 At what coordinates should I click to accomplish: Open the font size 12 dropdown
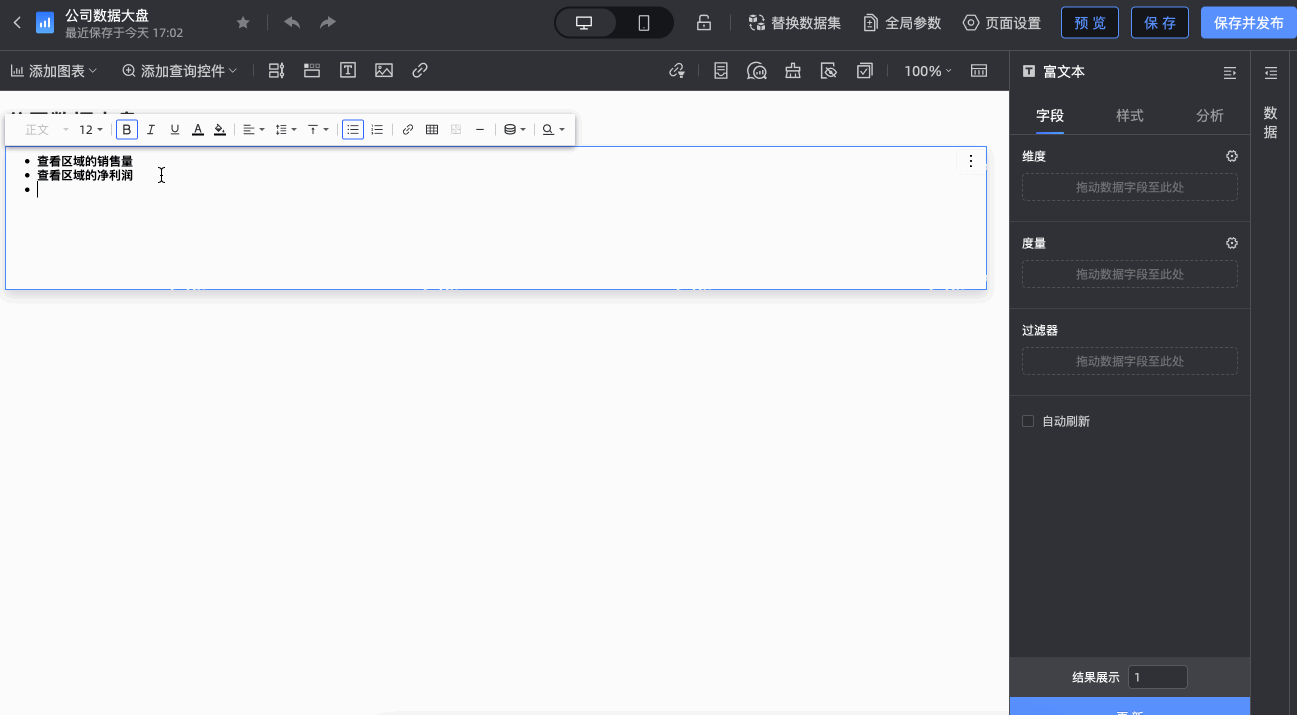point(91,130)
